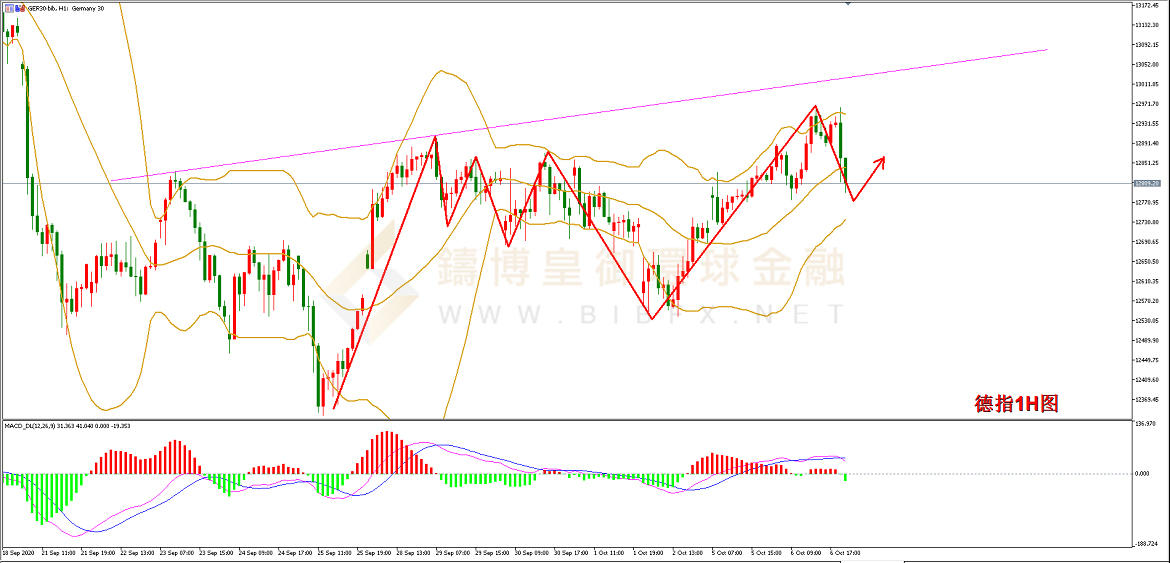Click the 12369.25 price axis label
Image resolution: width=1170 pixels, height=563 pixels.
(x=1148, y=399)
